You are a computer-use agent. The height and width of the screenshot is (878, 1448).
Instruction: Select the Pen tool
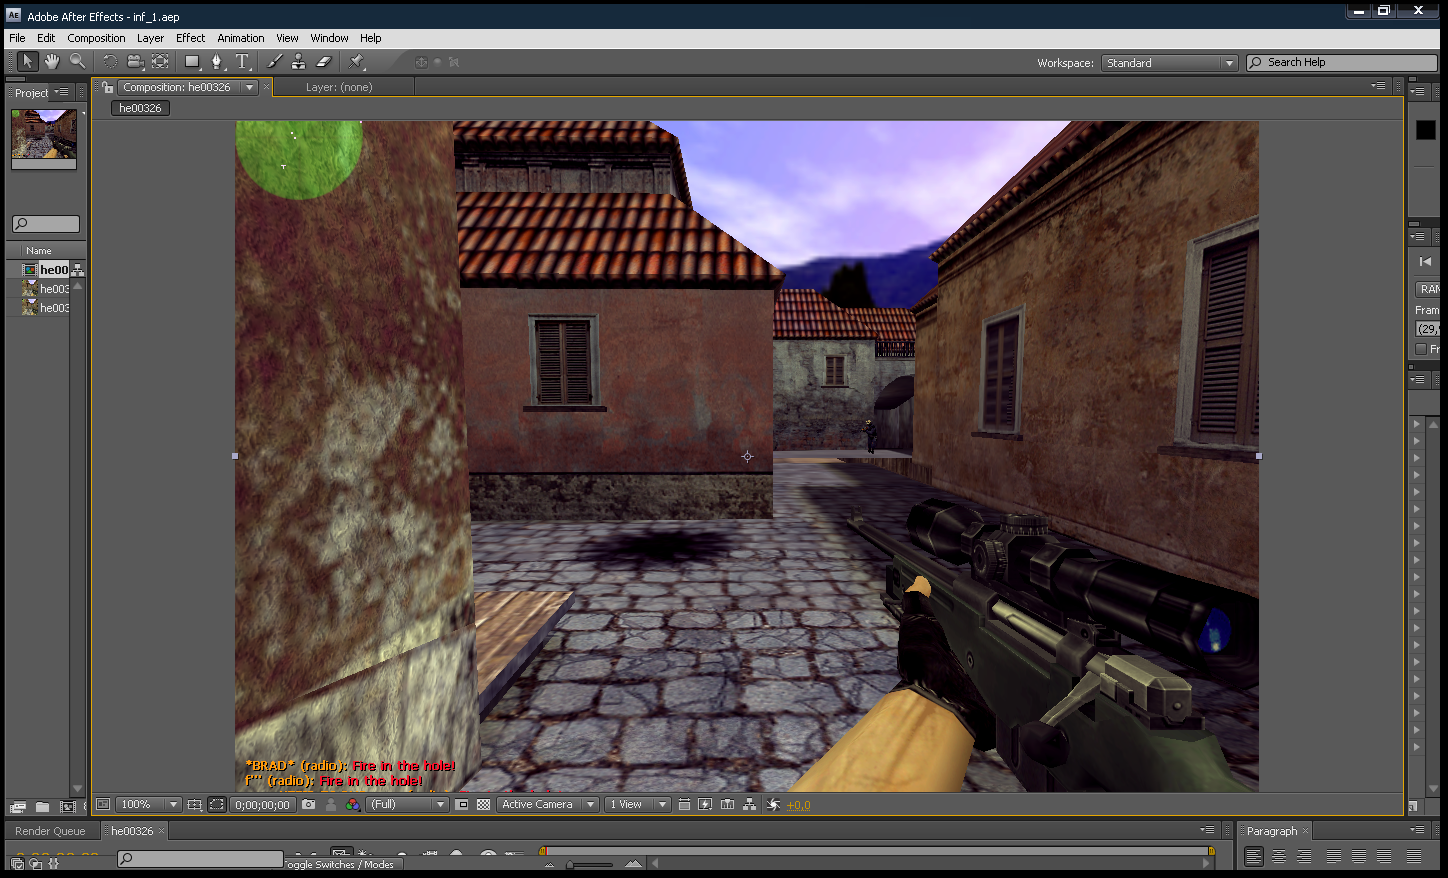pyautogui.click(x=217, y=62)
